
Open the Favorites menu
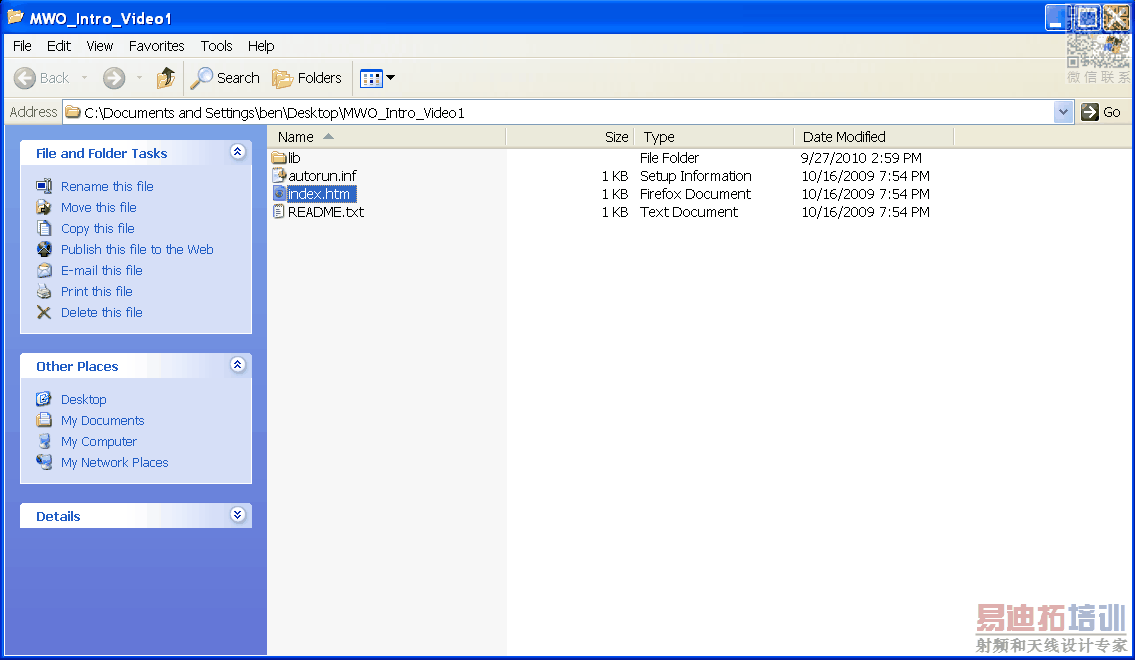point(156,46)
